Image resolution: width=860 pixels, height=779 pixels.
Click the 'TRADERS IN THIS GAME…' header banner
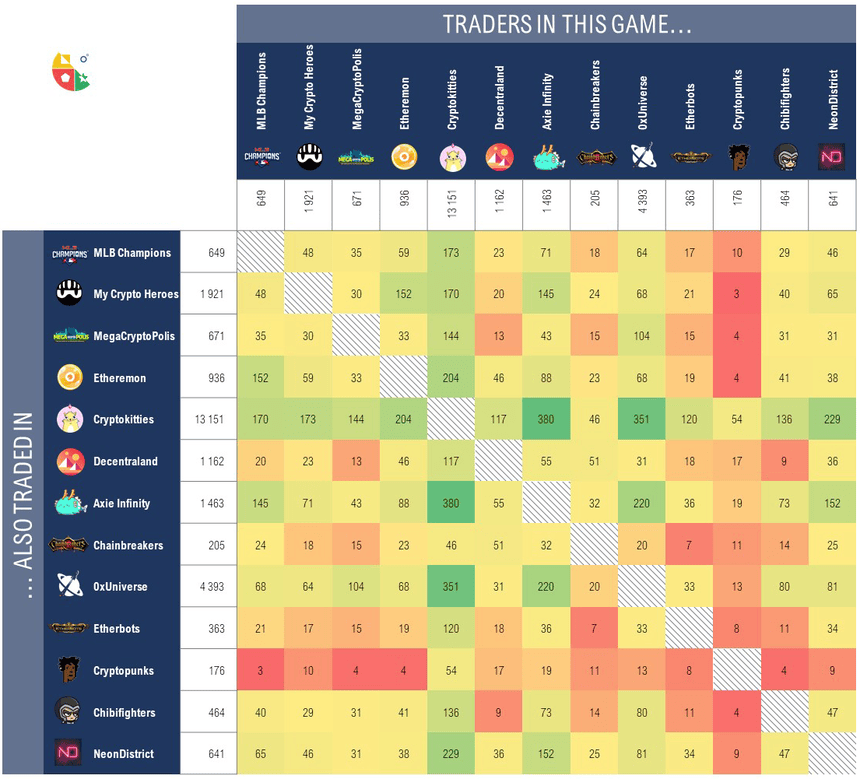[547, 24]
